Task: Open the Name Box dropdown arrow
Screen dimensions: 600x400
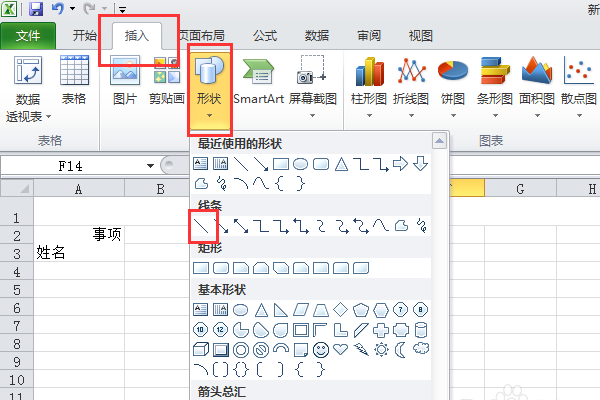Action: click(150, 166)
